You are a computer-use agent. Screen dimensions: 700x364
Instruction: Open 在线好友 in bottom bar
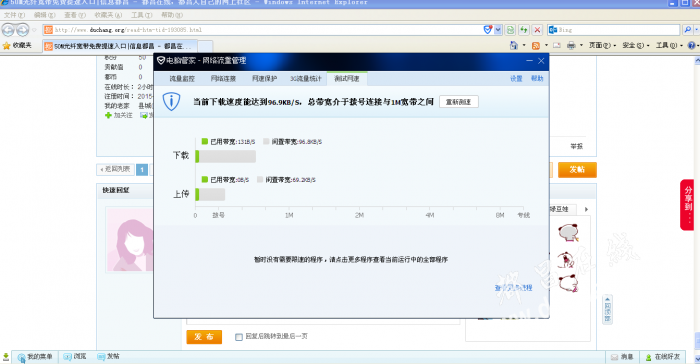click(x=662, y=357)
